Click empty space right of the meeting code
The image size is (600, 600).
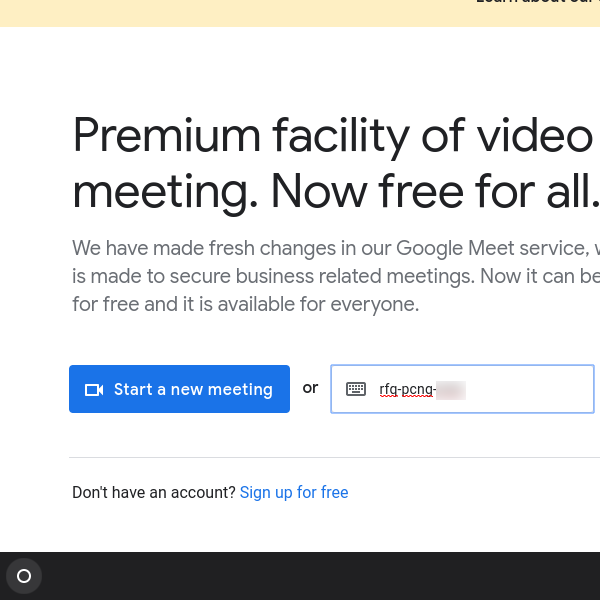pyautogui.click(x=530, y=390)
